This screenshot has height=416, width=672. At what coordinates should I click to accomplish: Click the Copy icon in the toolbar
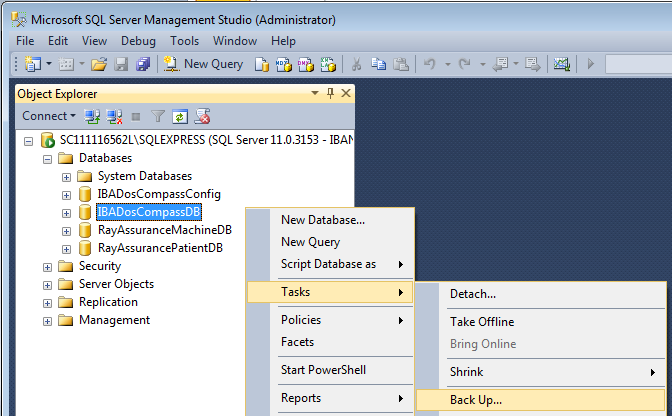tap(378, 64)
